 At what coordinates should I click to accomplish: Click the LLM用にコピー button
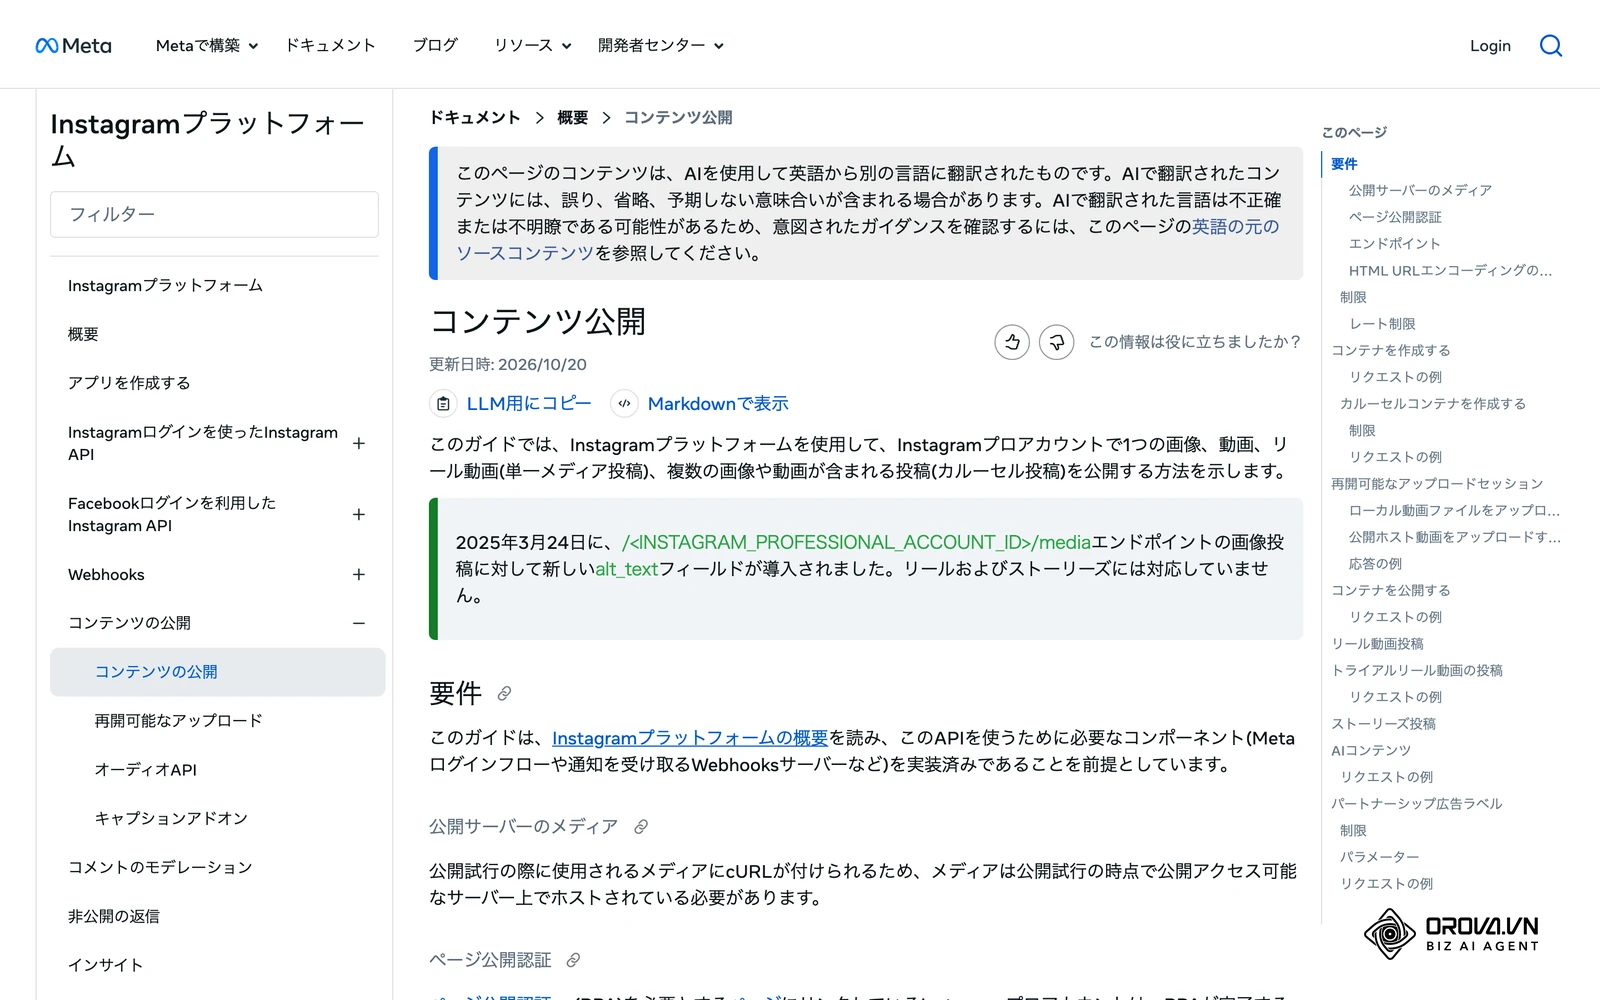529,404
